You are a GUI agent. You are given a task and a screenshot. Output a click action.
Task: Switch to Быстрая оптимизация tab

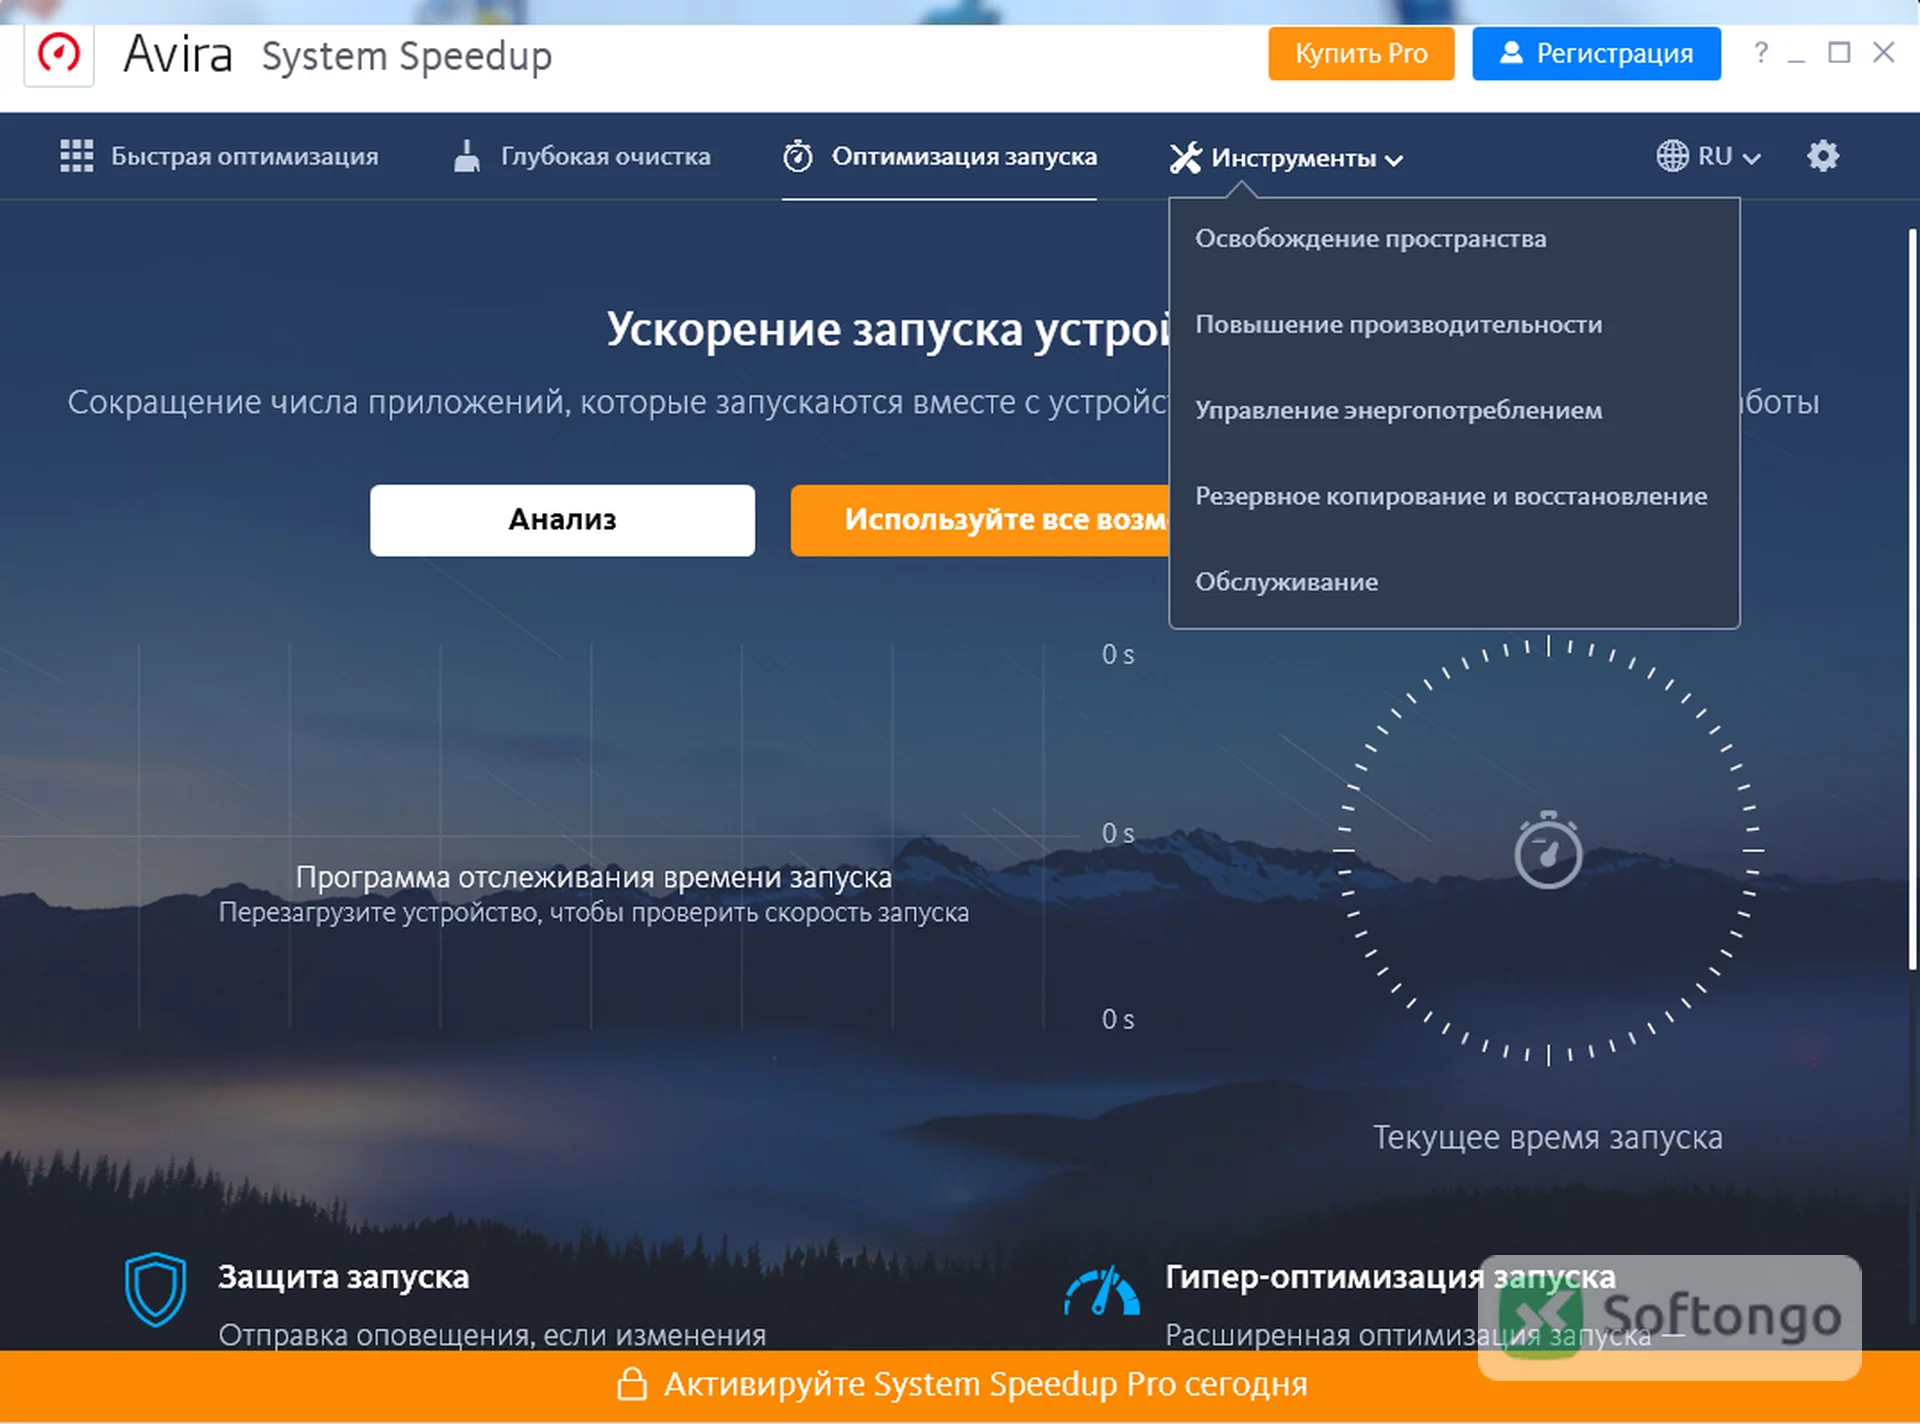pyautogui.click(x=219, y=156)
